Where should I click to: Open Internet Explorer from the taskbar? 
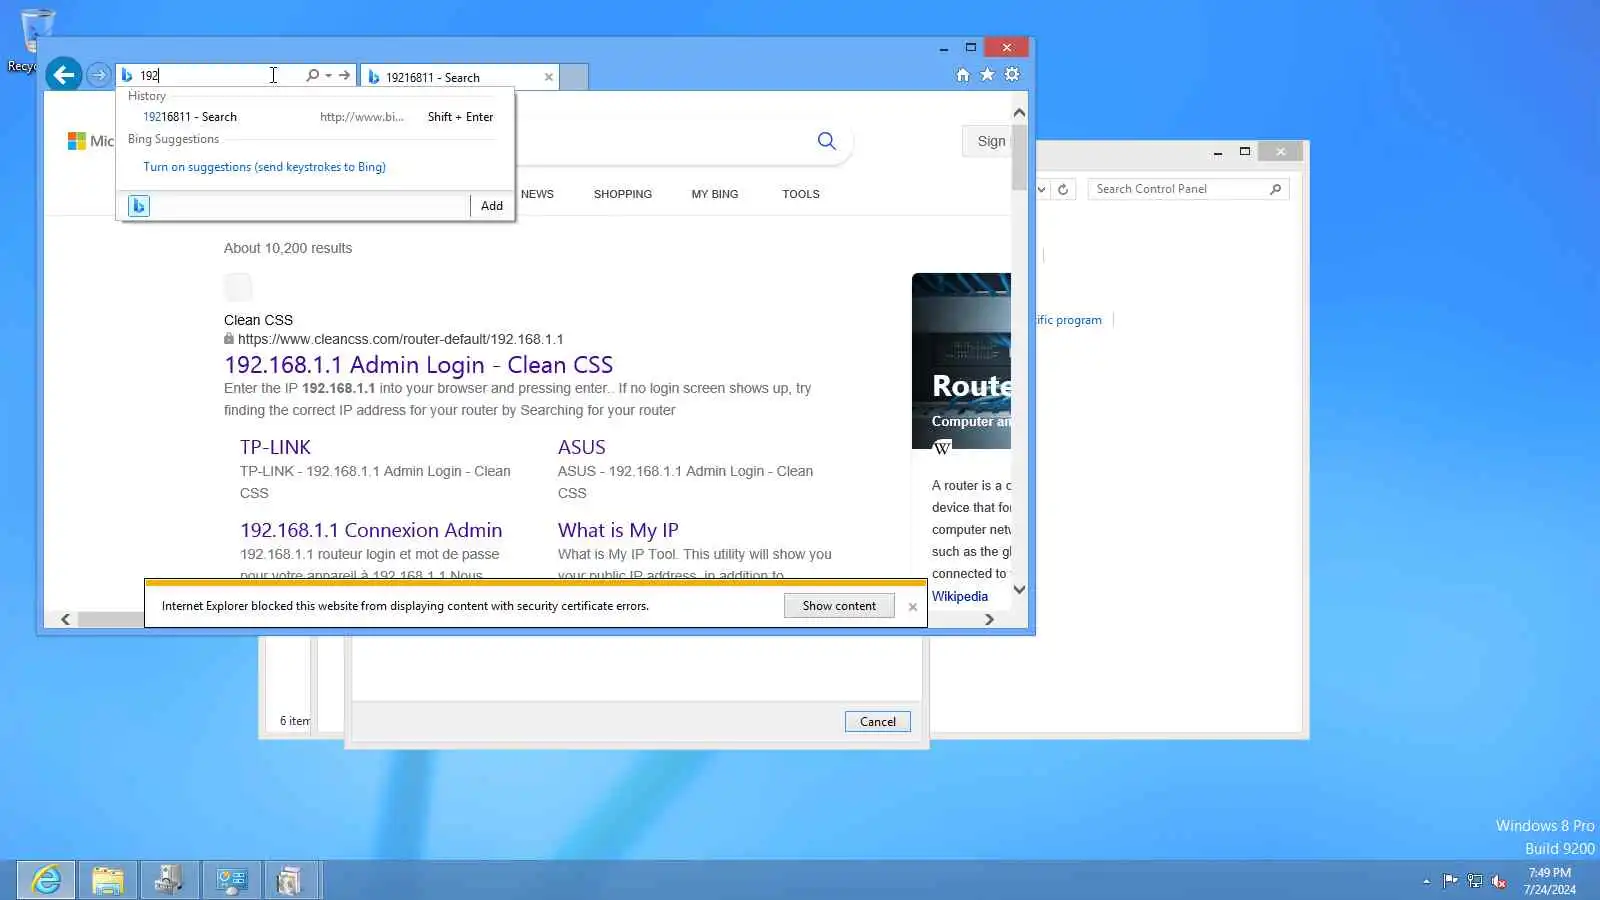tap(46, 880)
